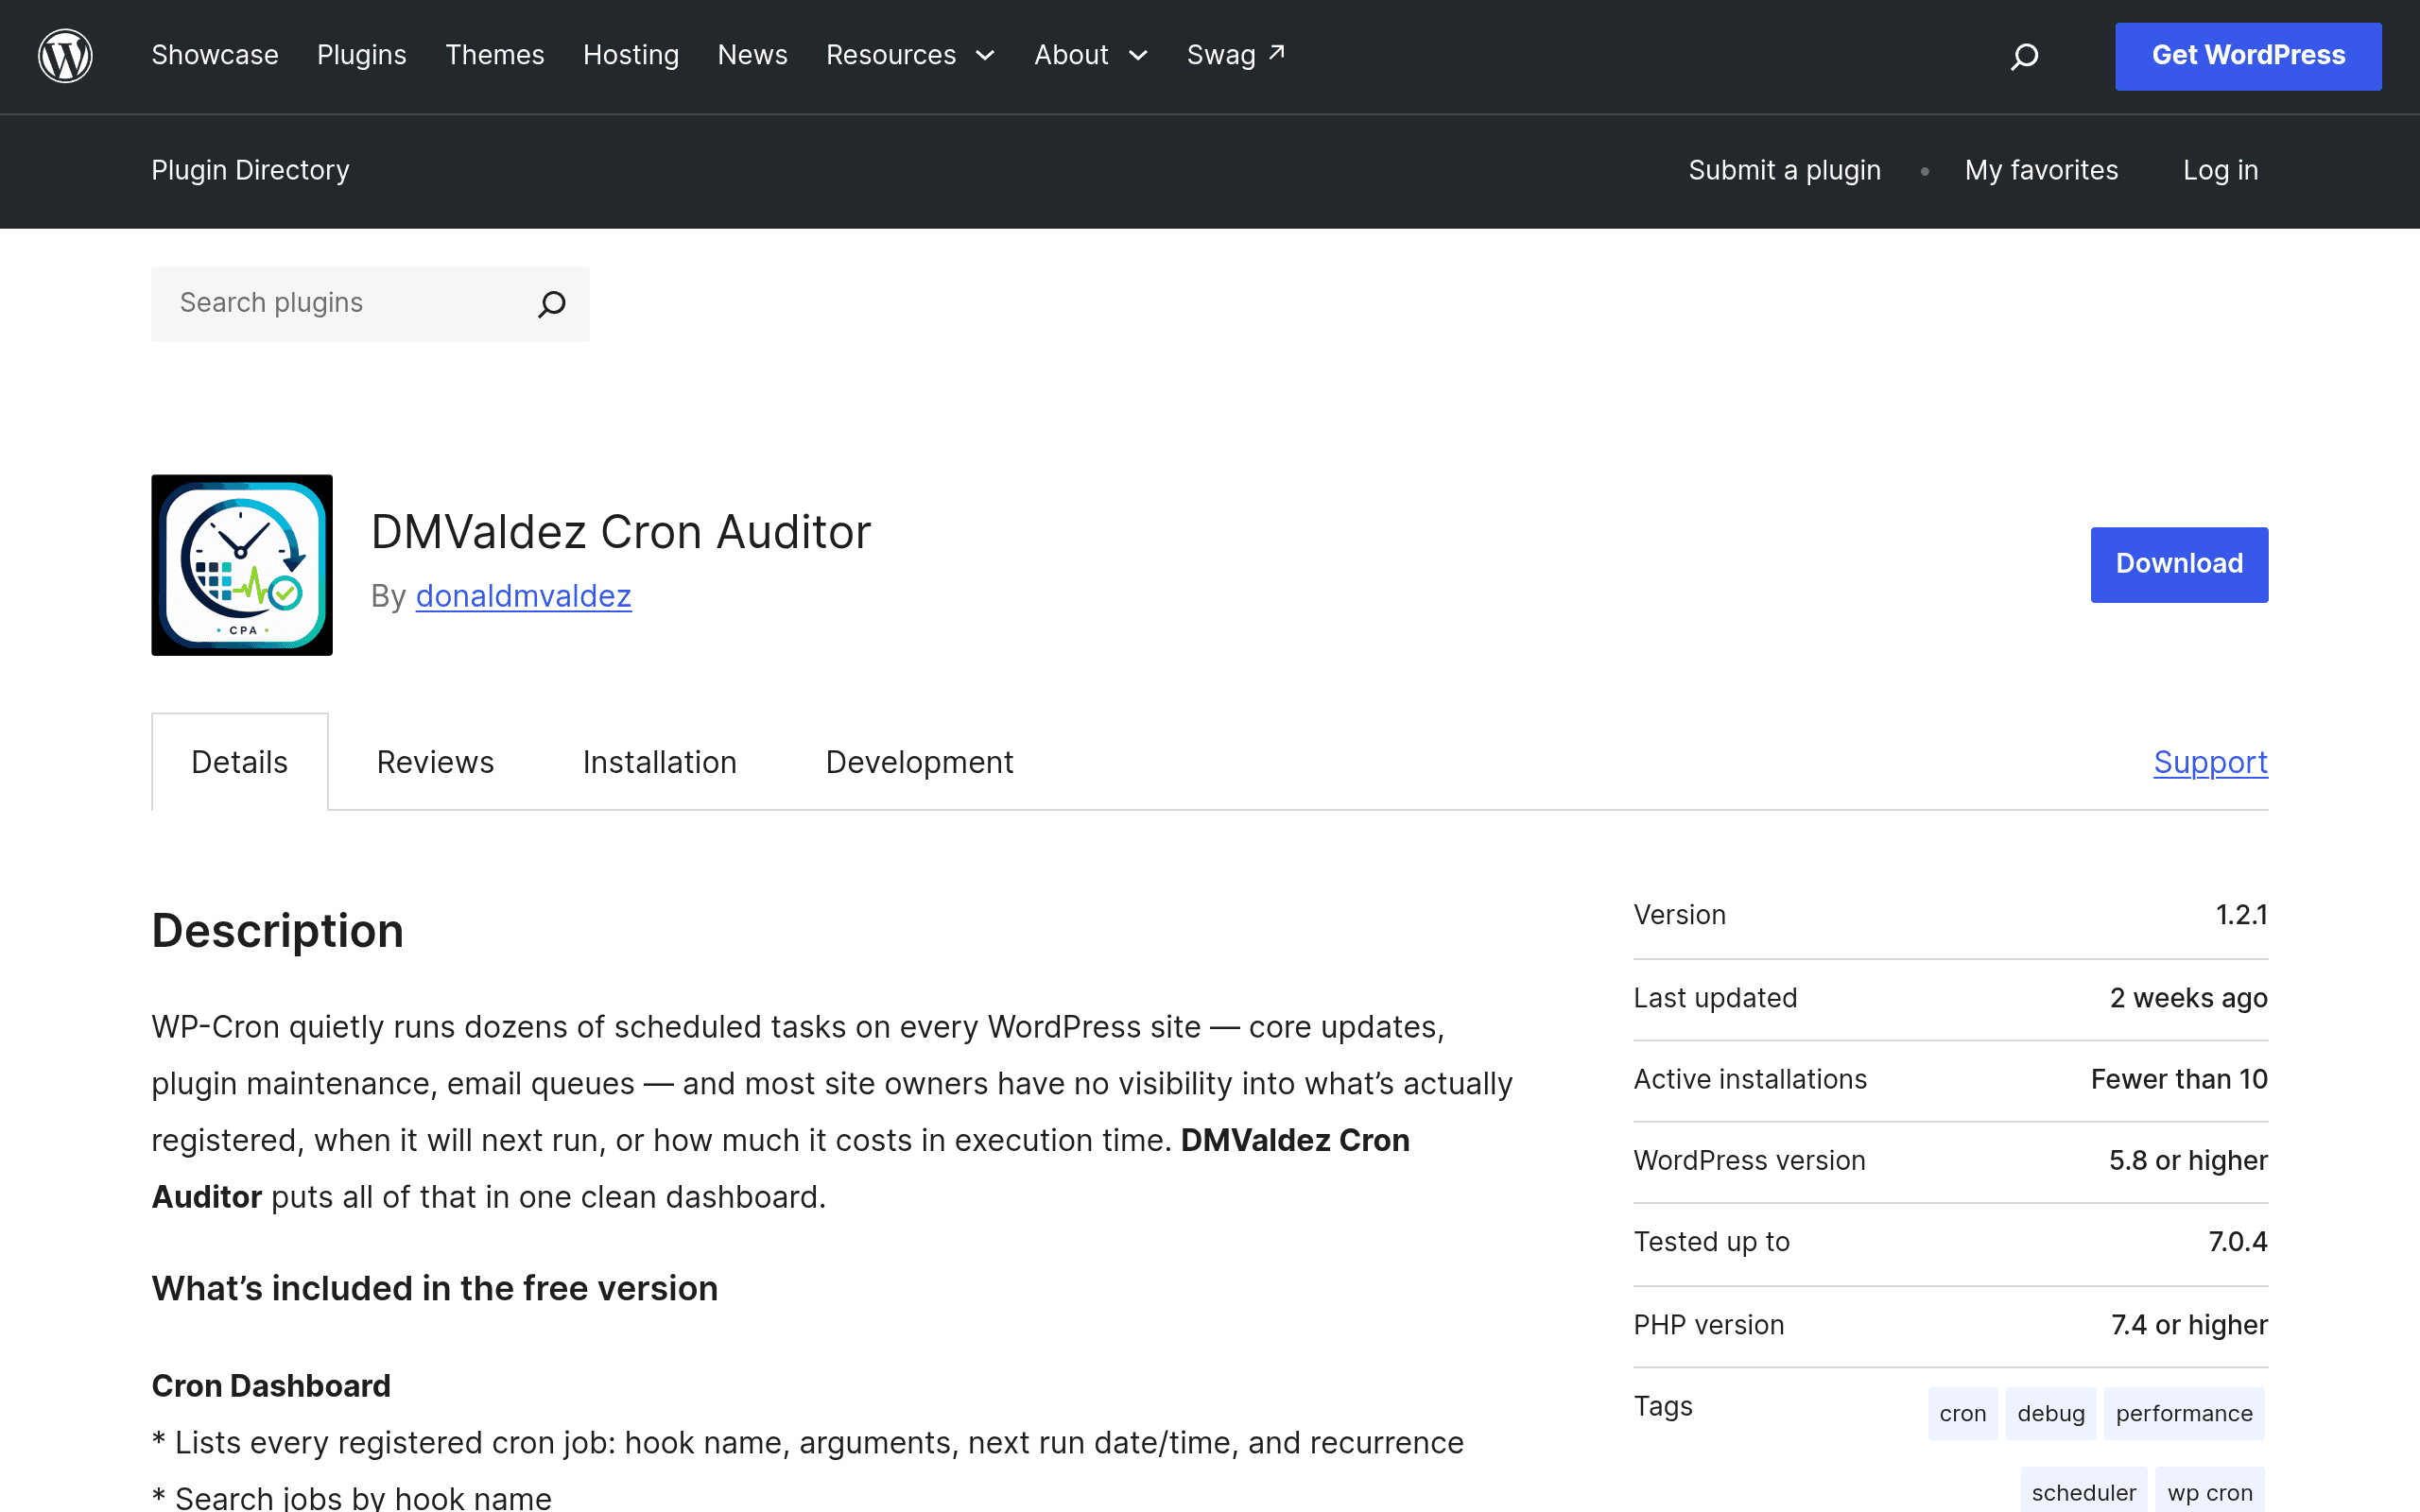Click the Download button
2420x1512 pixels.
pyautogui.click(x=2179, y=564)
